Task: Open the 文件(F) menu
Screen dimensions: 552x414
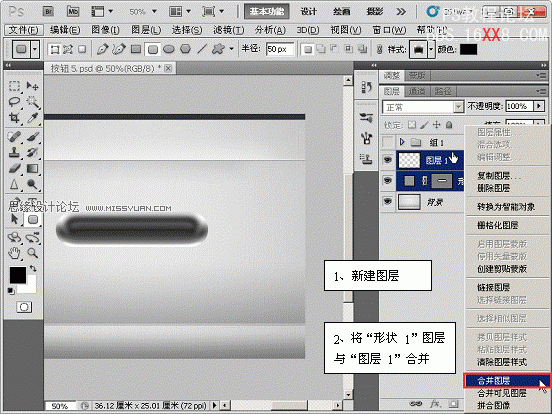Action: 24,30
